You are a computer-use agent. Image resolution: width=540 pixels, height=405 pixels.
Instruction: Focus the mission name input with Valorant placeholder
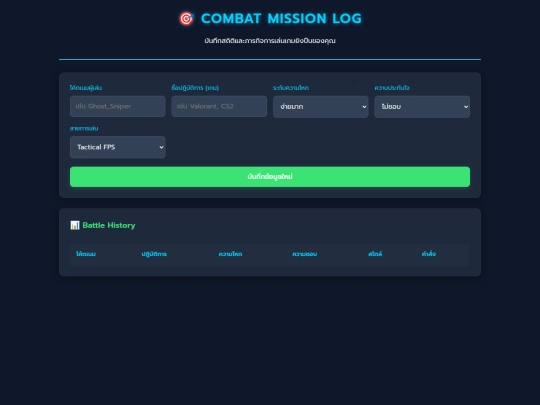coord(219,106)
